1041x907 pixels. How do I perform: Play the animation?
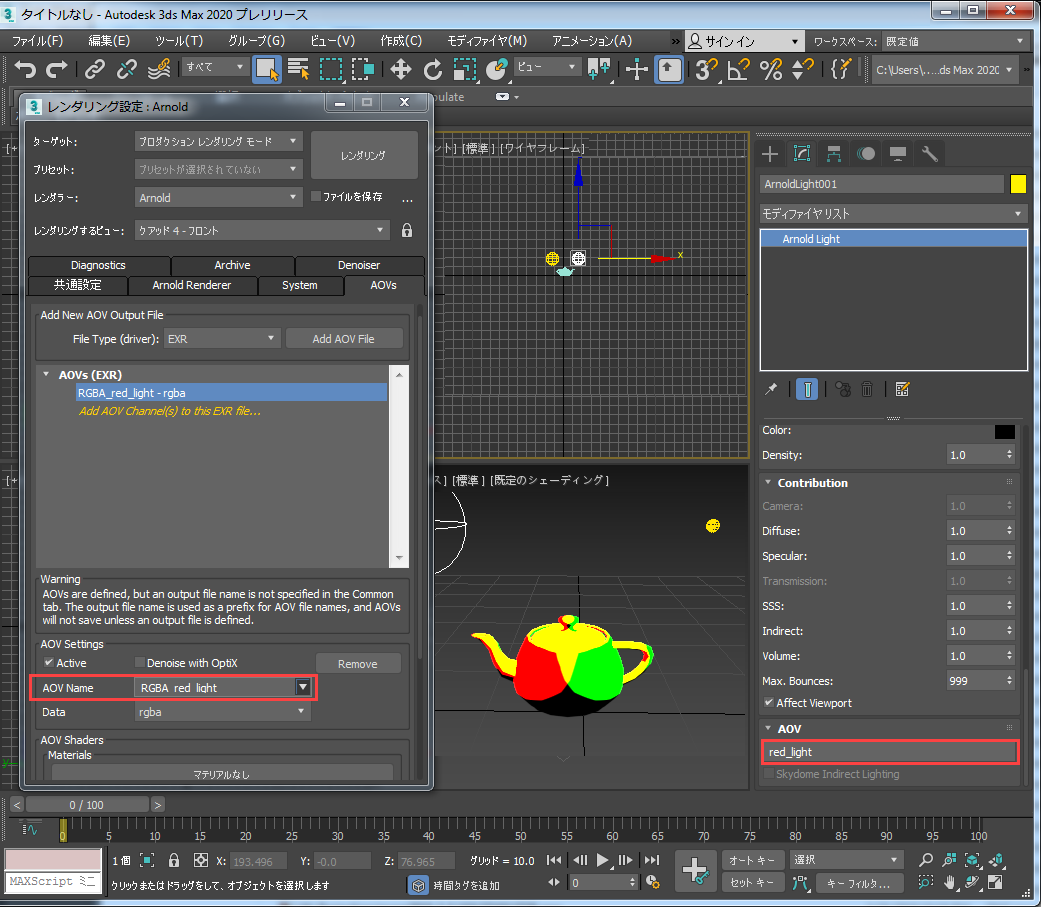coord(602,860)
